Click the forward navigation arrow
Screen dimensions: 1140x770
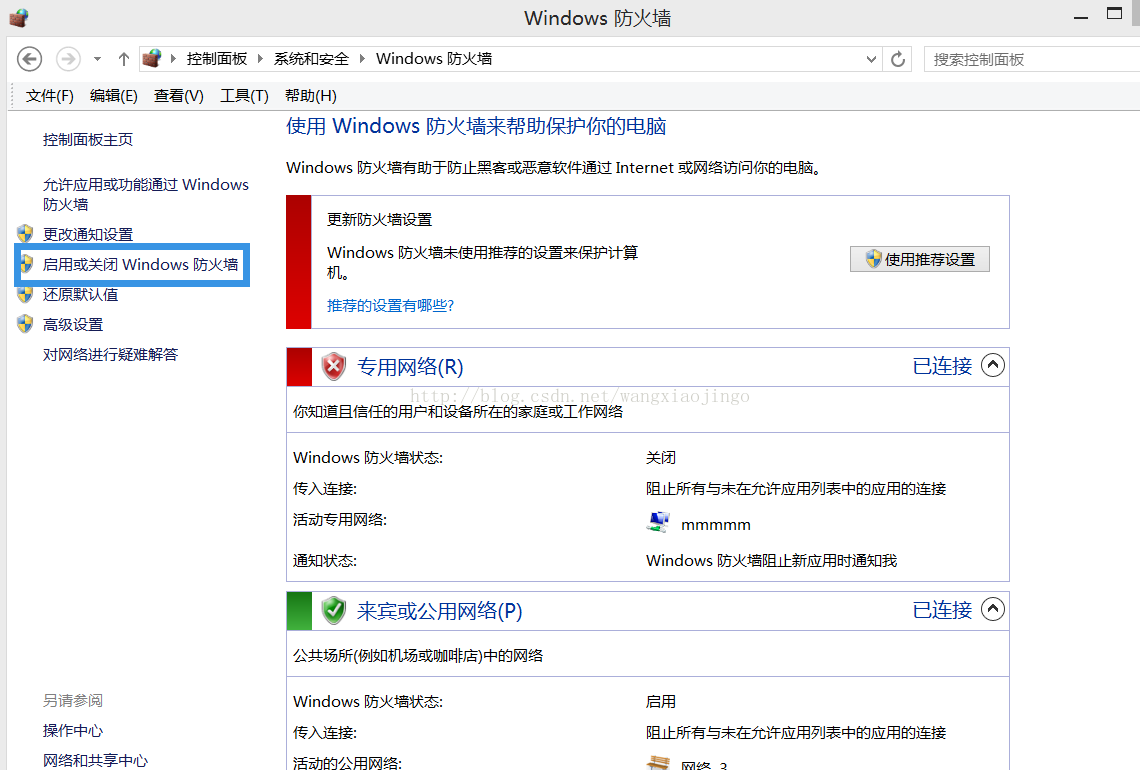tap(68, 59)
